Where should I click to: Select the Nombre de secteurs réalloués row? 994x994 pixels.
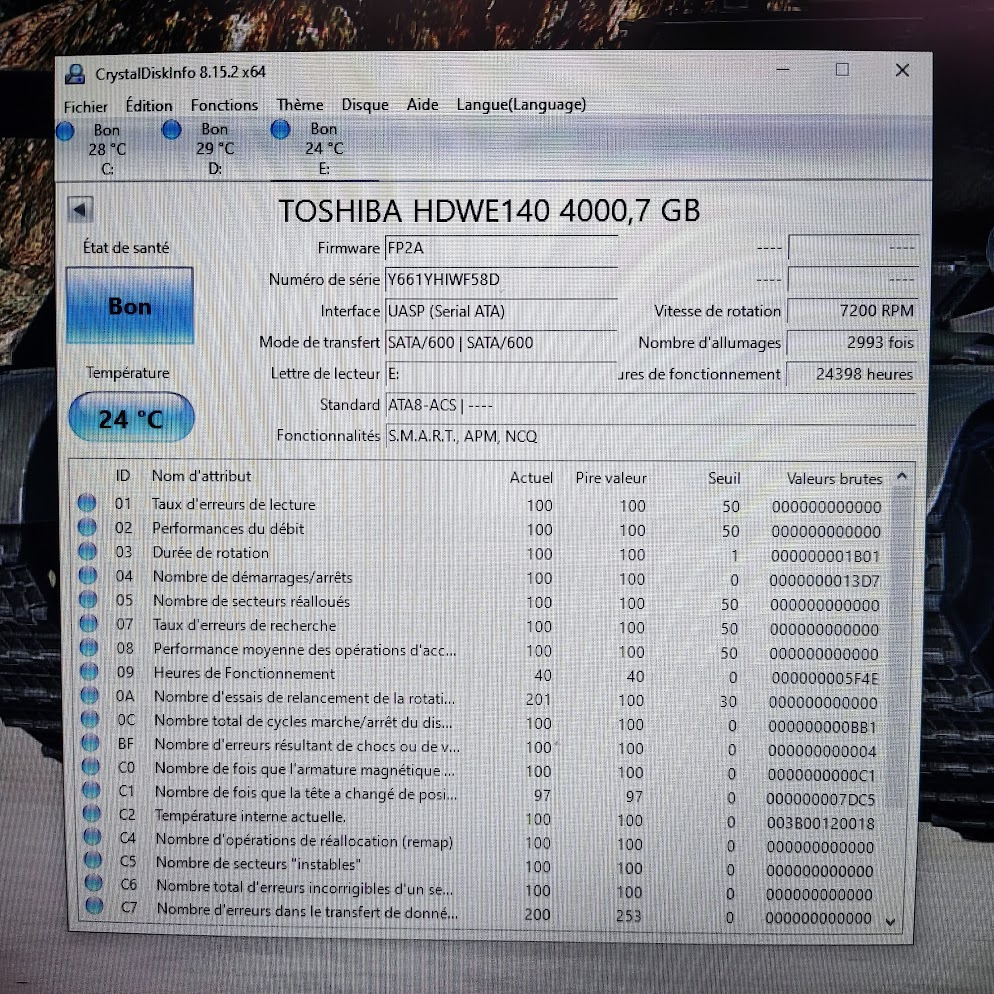pos(480,602)
